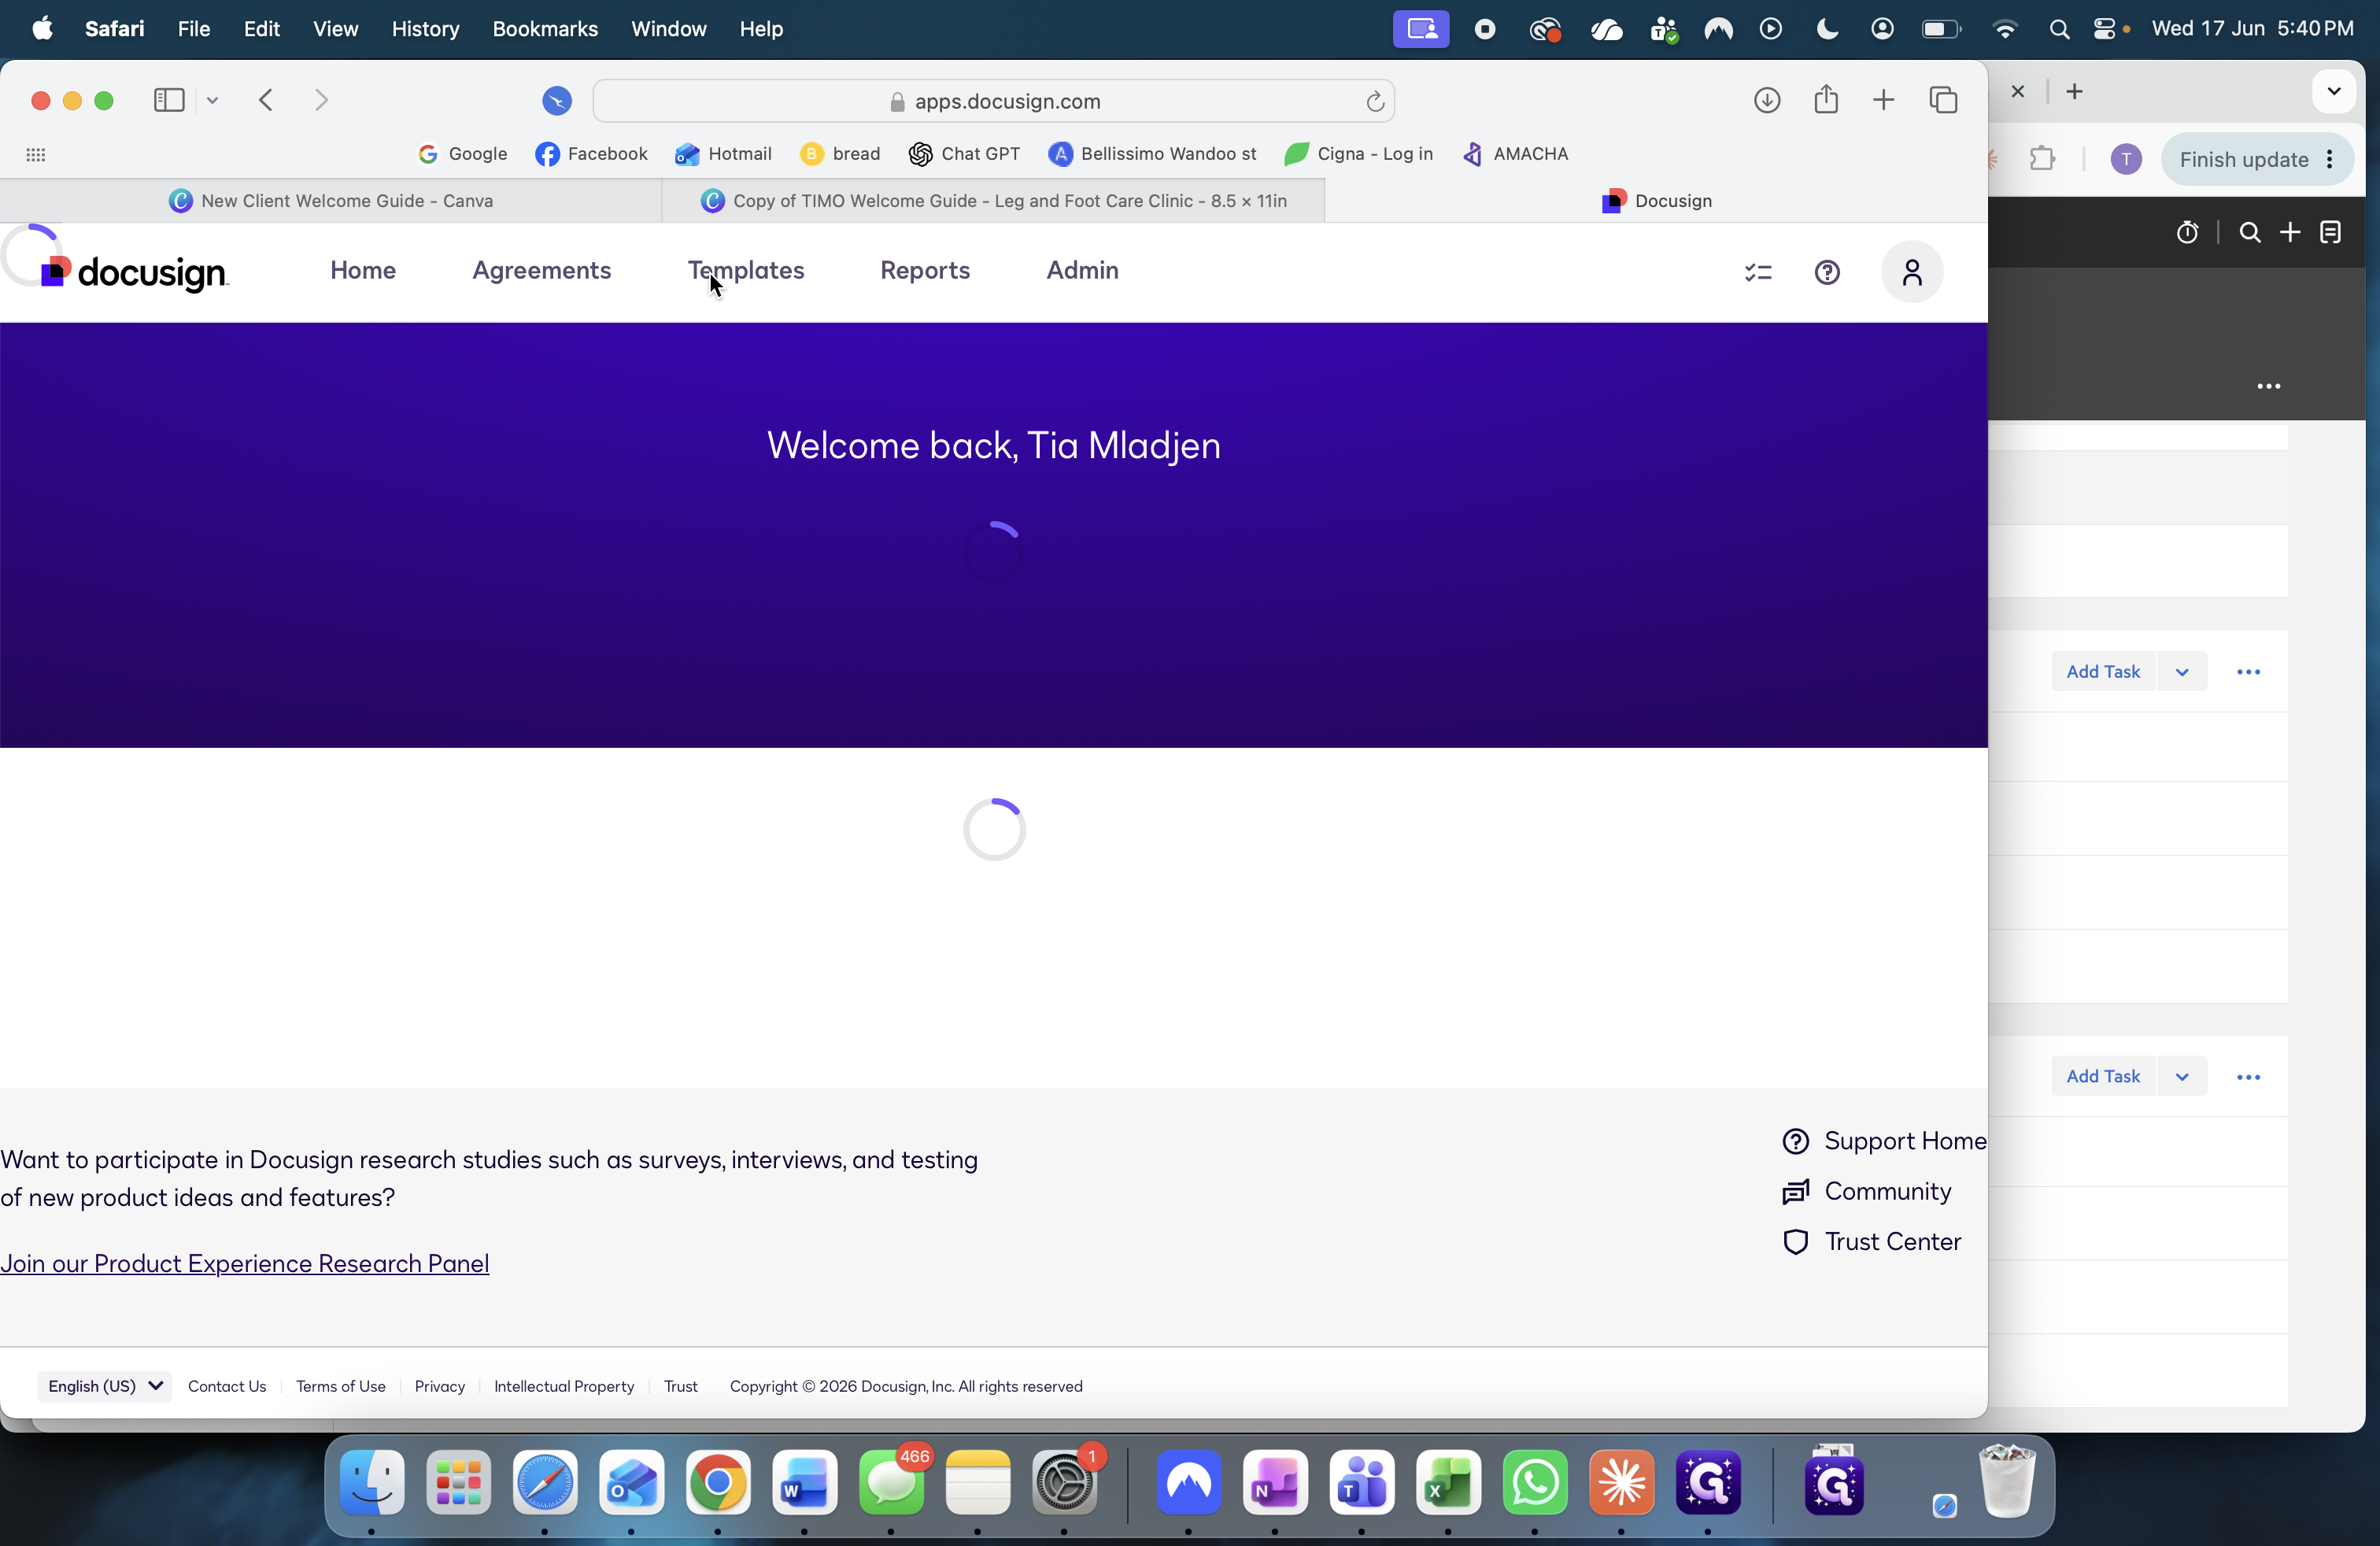The image size is (2380, 1546).
Task: Open macOS Spotlight search
Action: (2059, 29)
